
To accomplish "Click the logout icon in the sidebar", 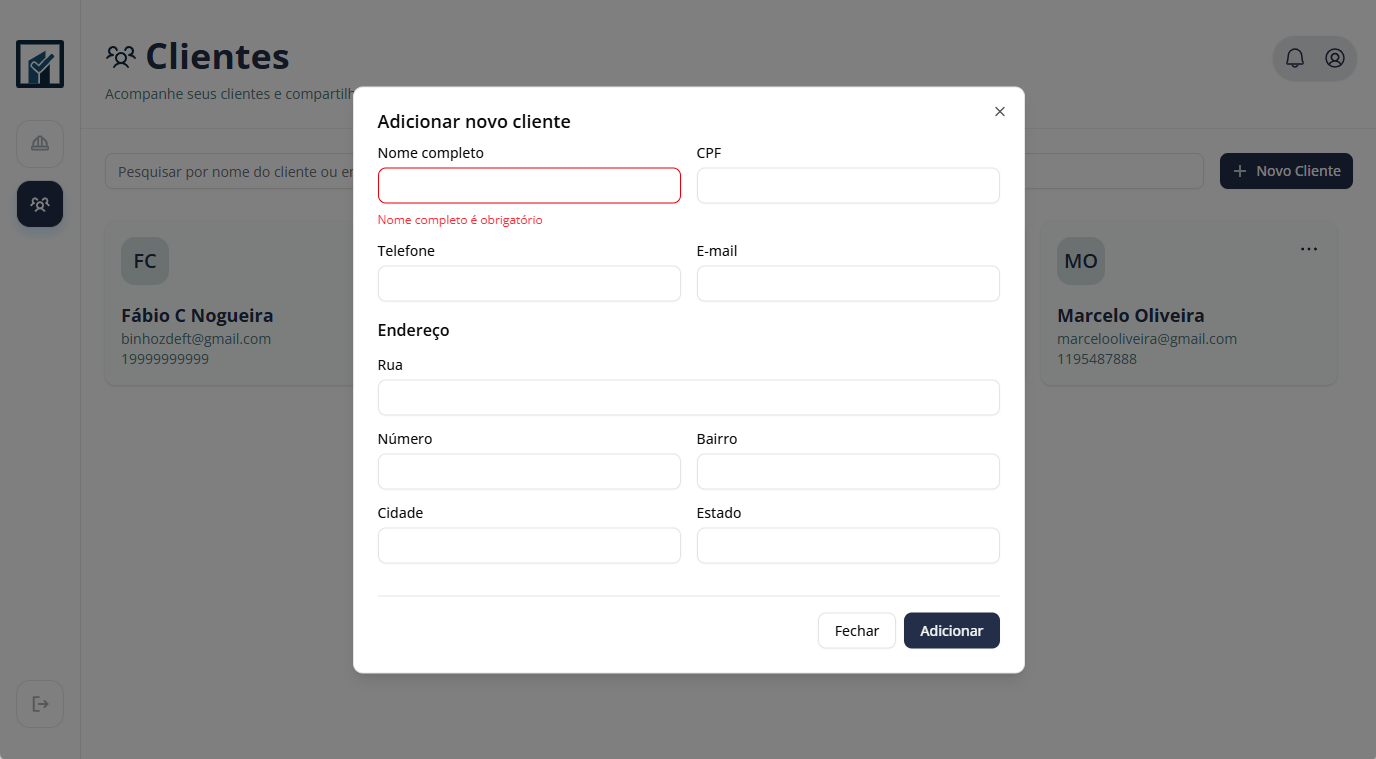I will pyautogui.click(x=40, y=704).
